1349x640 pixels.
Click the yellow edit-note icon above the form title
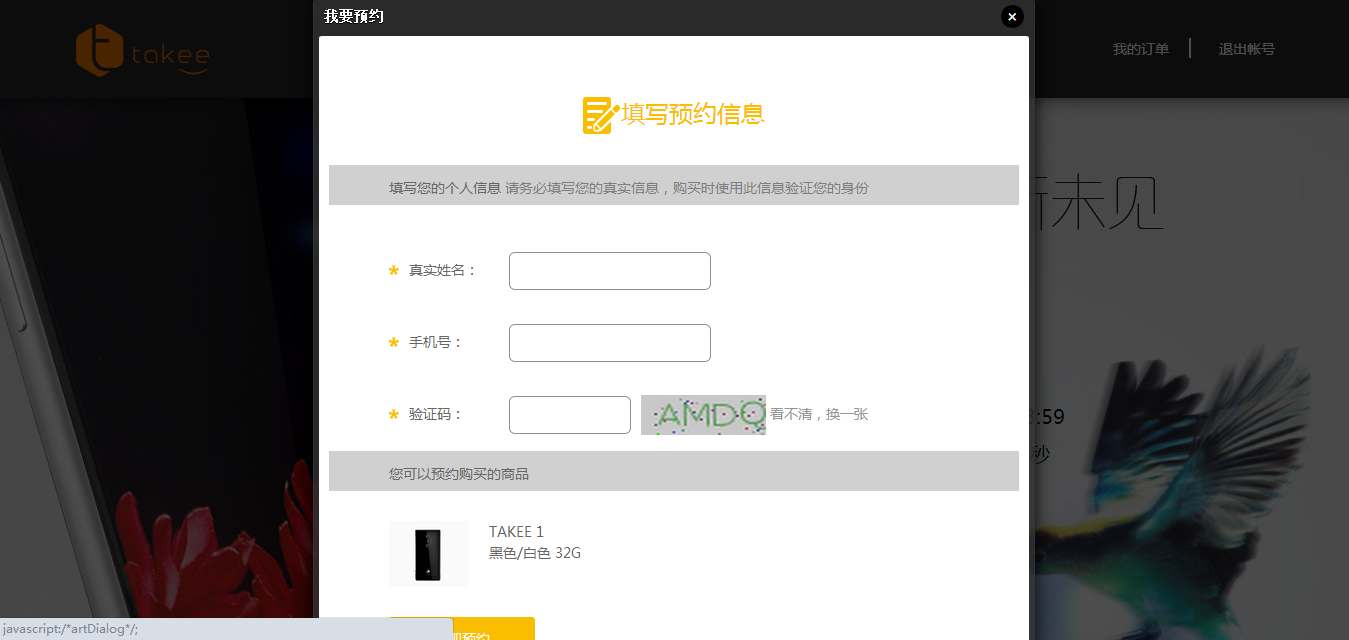(597, 114)
